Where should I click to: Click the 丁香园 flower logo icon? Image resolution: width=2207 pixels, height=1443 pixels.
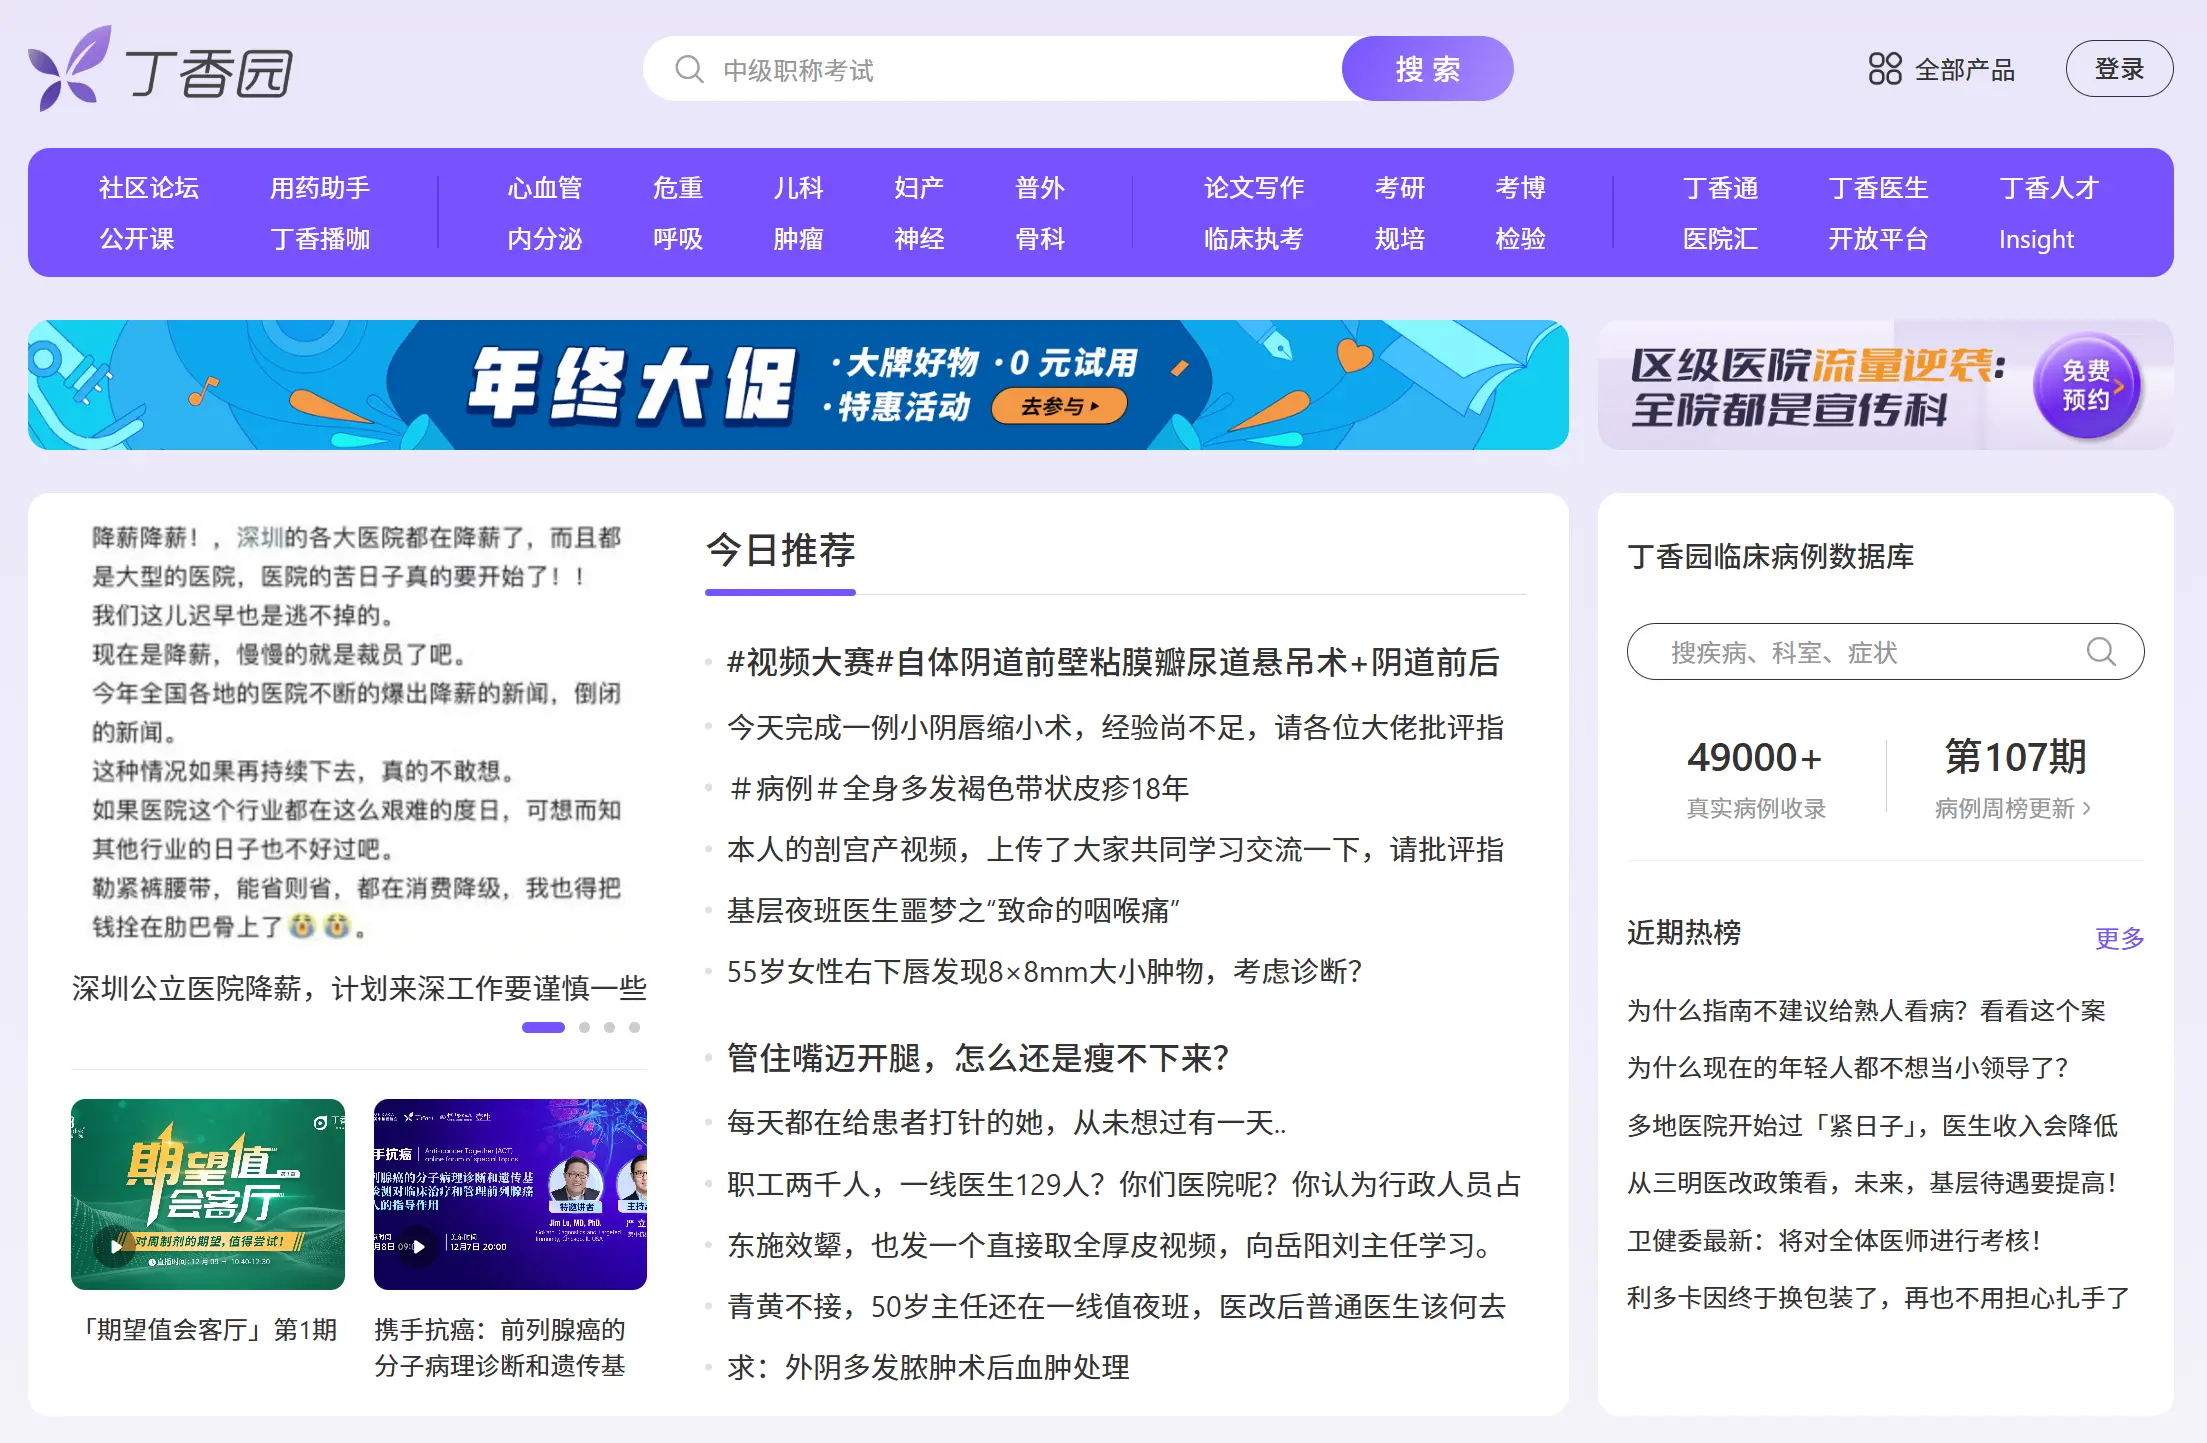pyautogui.click(x=68, y=68)
